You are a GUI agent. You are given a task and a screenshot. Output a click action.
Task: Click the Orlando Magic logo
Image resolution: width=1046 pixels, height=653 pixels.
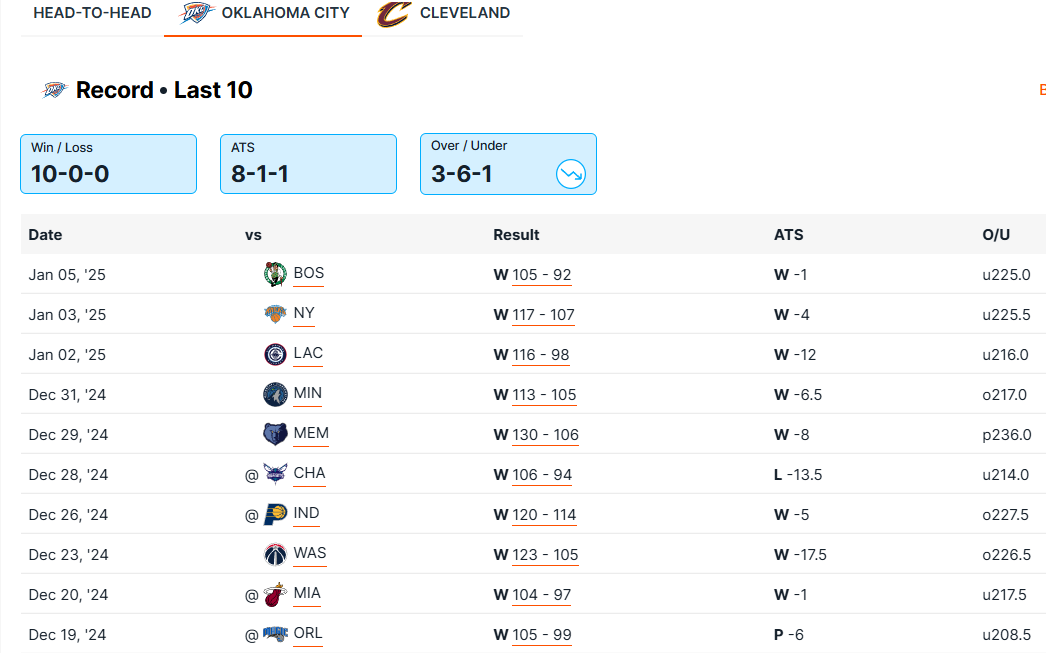(275, 634)
